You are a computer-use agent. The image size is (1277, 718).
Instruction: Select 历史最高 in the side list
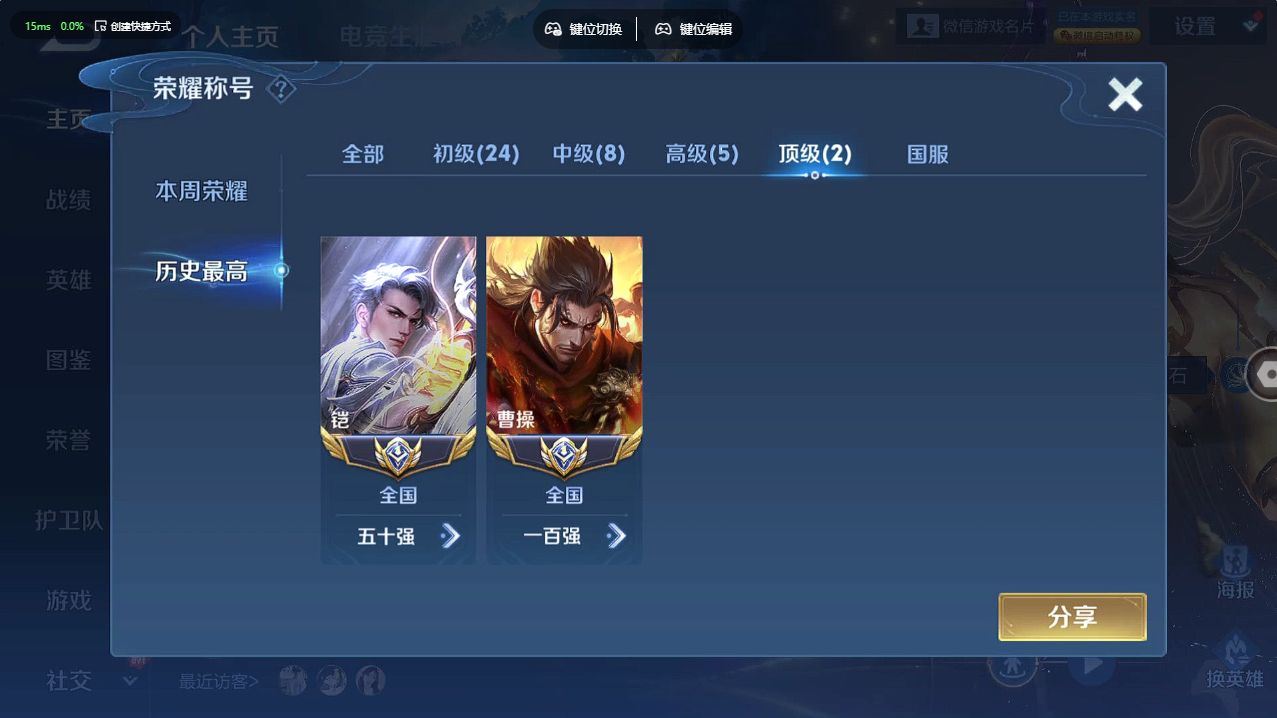[x=201, y=271]
